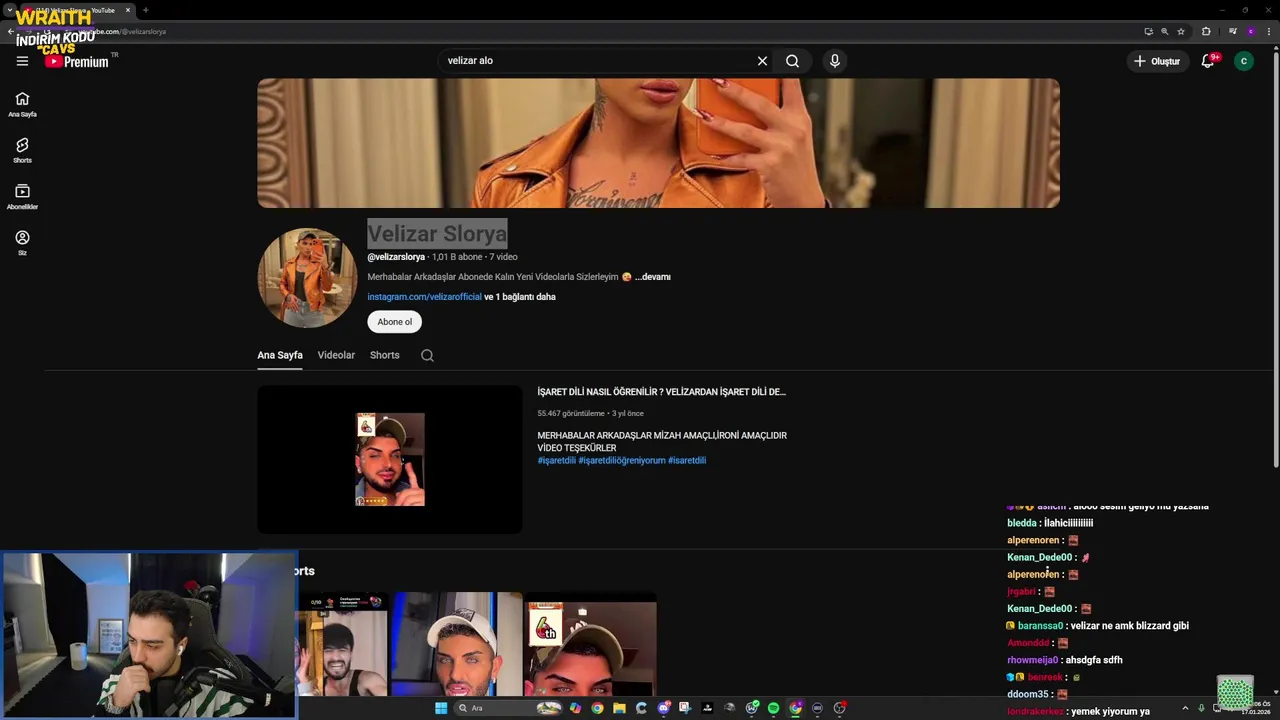Click the channel banner image
The height and width of the screenshot is (720, 1280).
click(x=658, y=143)
